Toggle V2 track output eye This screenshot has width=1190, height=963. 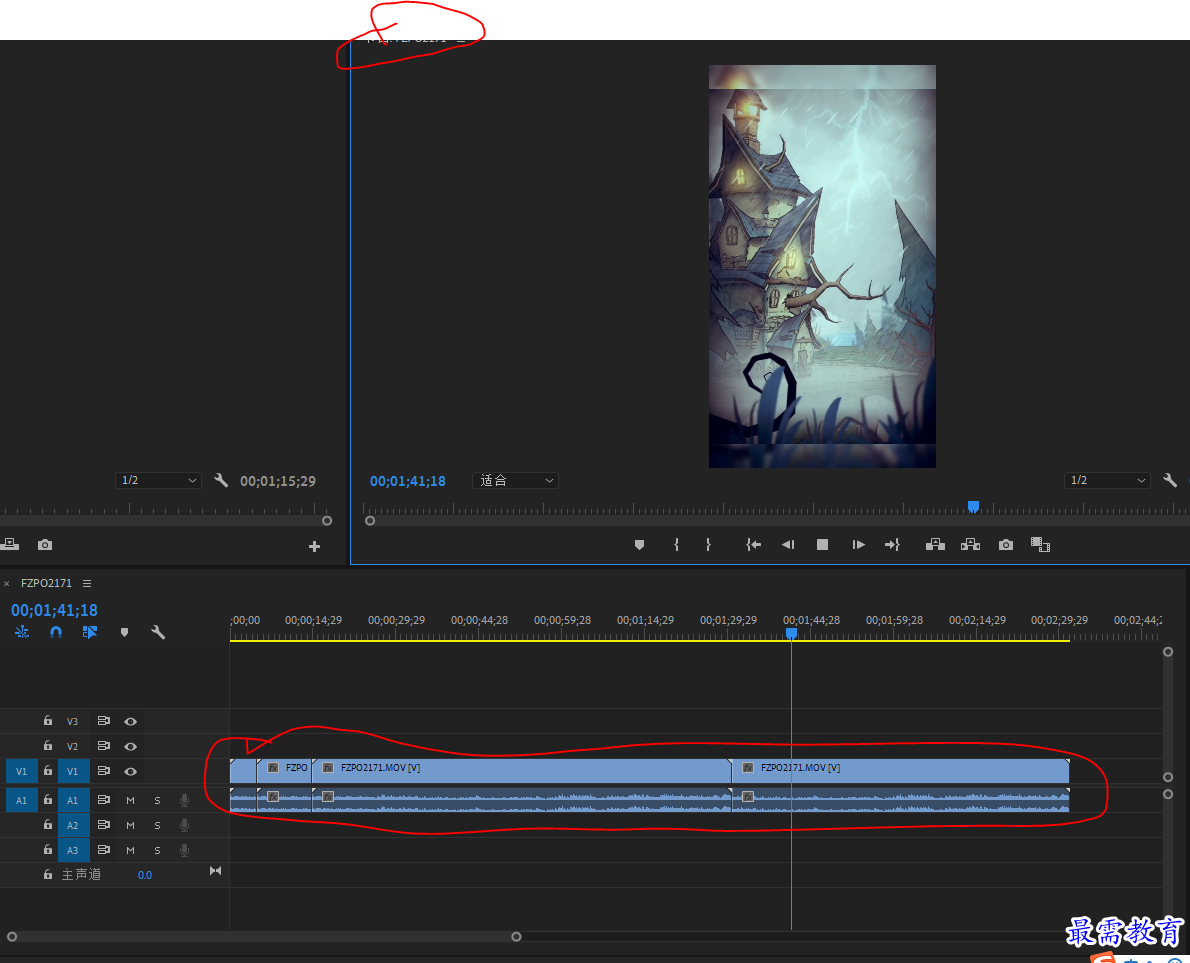click(131, 747)
